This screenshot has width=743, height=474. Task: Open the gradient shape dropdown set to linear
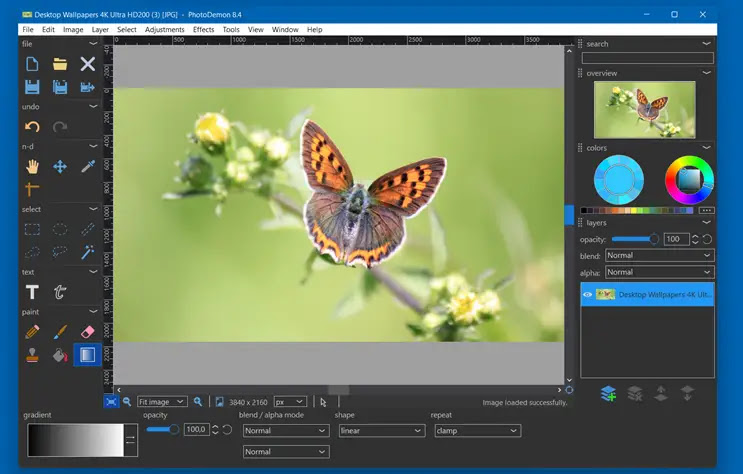380,431
